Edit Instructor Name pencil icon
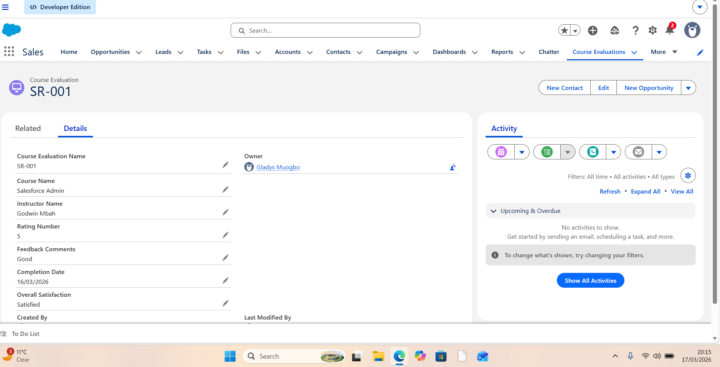The height and width of the screenshot is (367, 720). point(225,212)
